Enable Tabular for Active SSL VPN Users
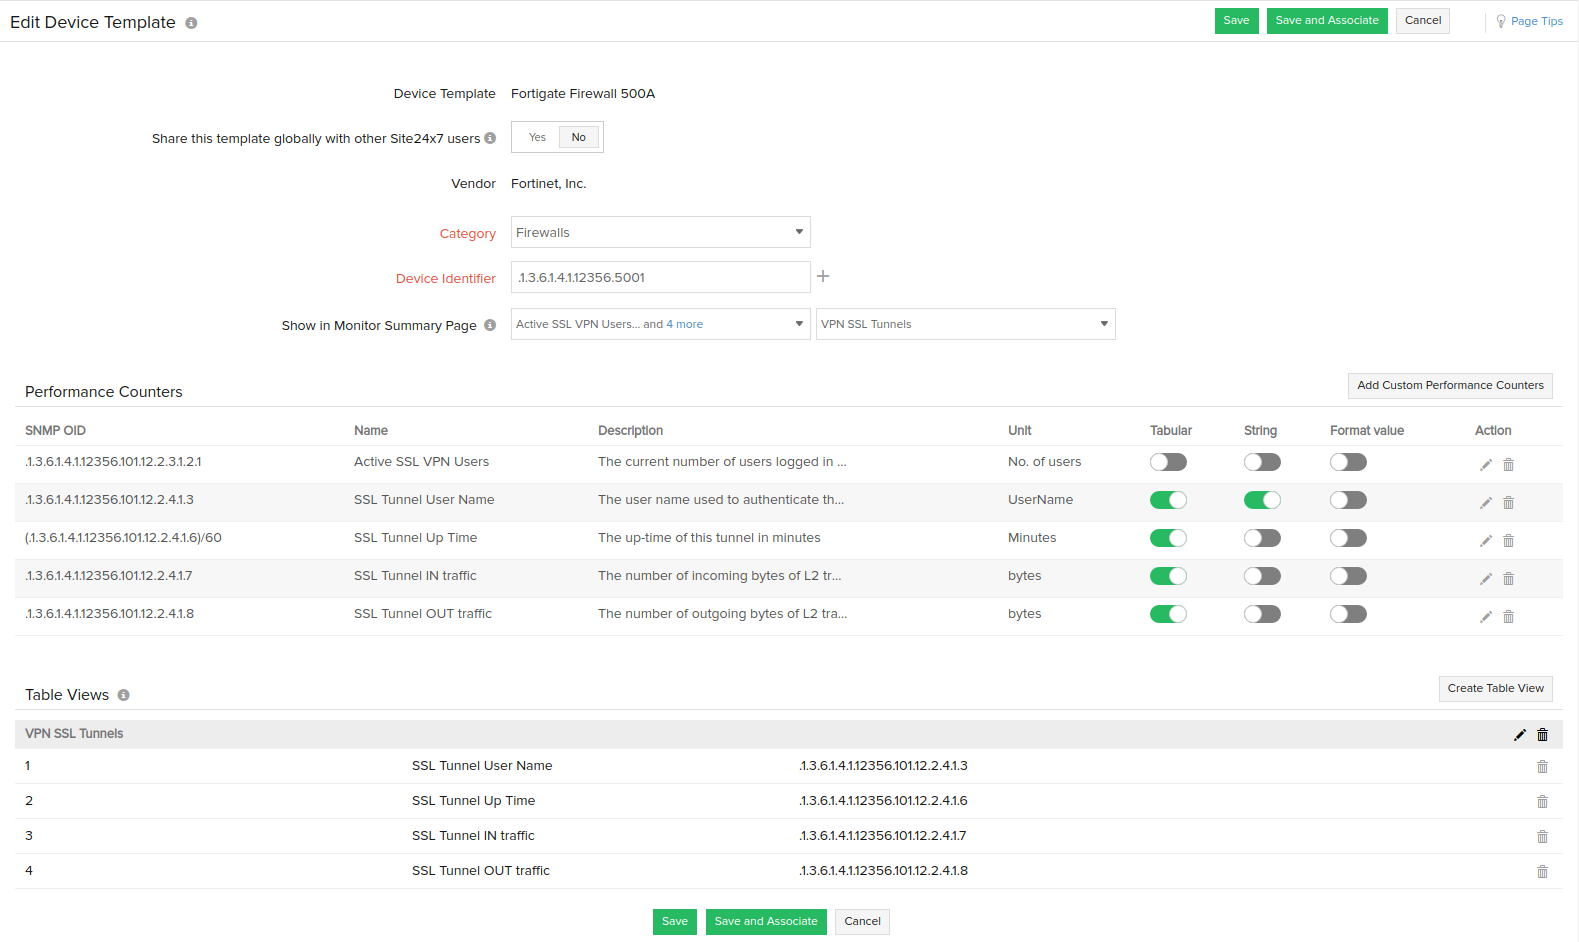This screenshot has width=1579, height=942. coord(1167,462)
